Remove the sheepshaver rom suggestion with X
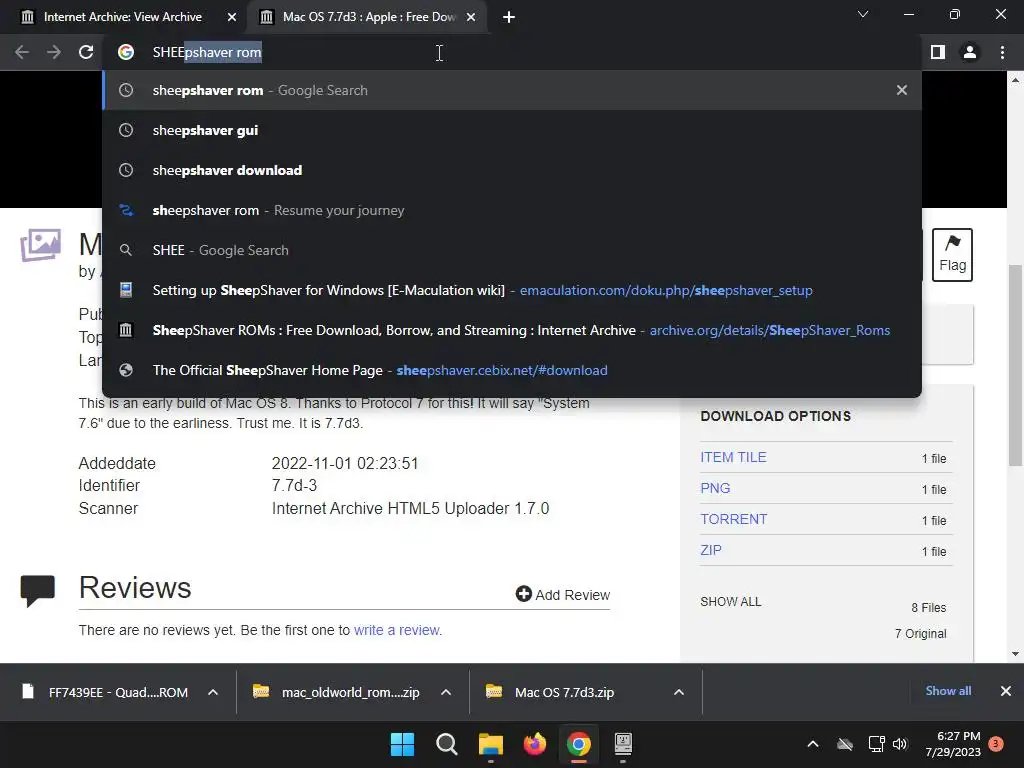Viewport: 1024px width, 768px height. point(902,90)
